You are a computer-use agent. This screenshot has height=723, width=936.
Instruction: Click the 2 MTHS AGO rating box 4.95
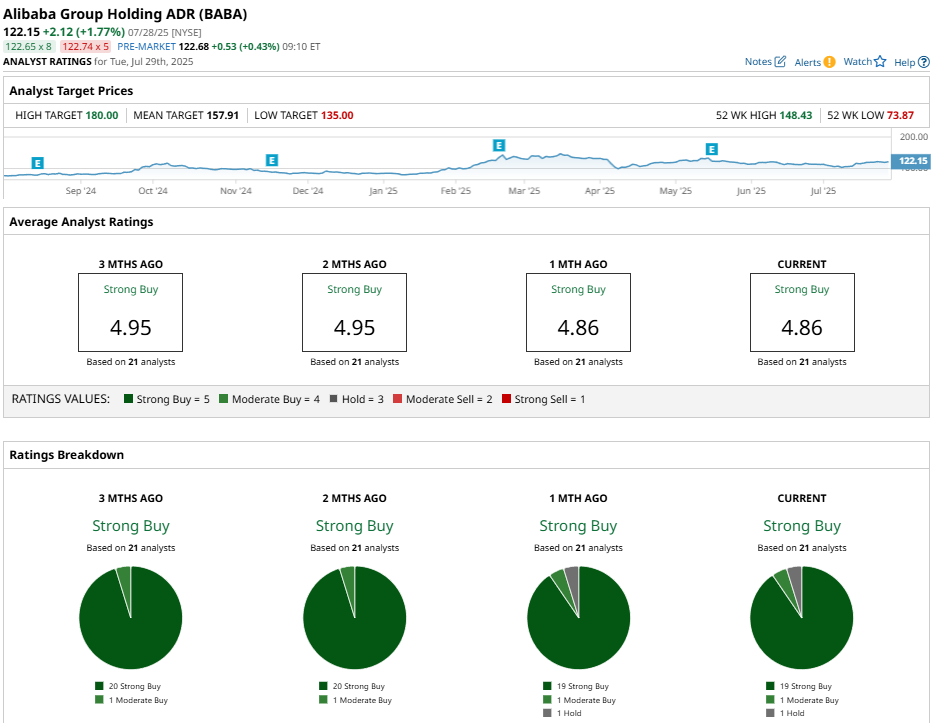tap(355, 312)
